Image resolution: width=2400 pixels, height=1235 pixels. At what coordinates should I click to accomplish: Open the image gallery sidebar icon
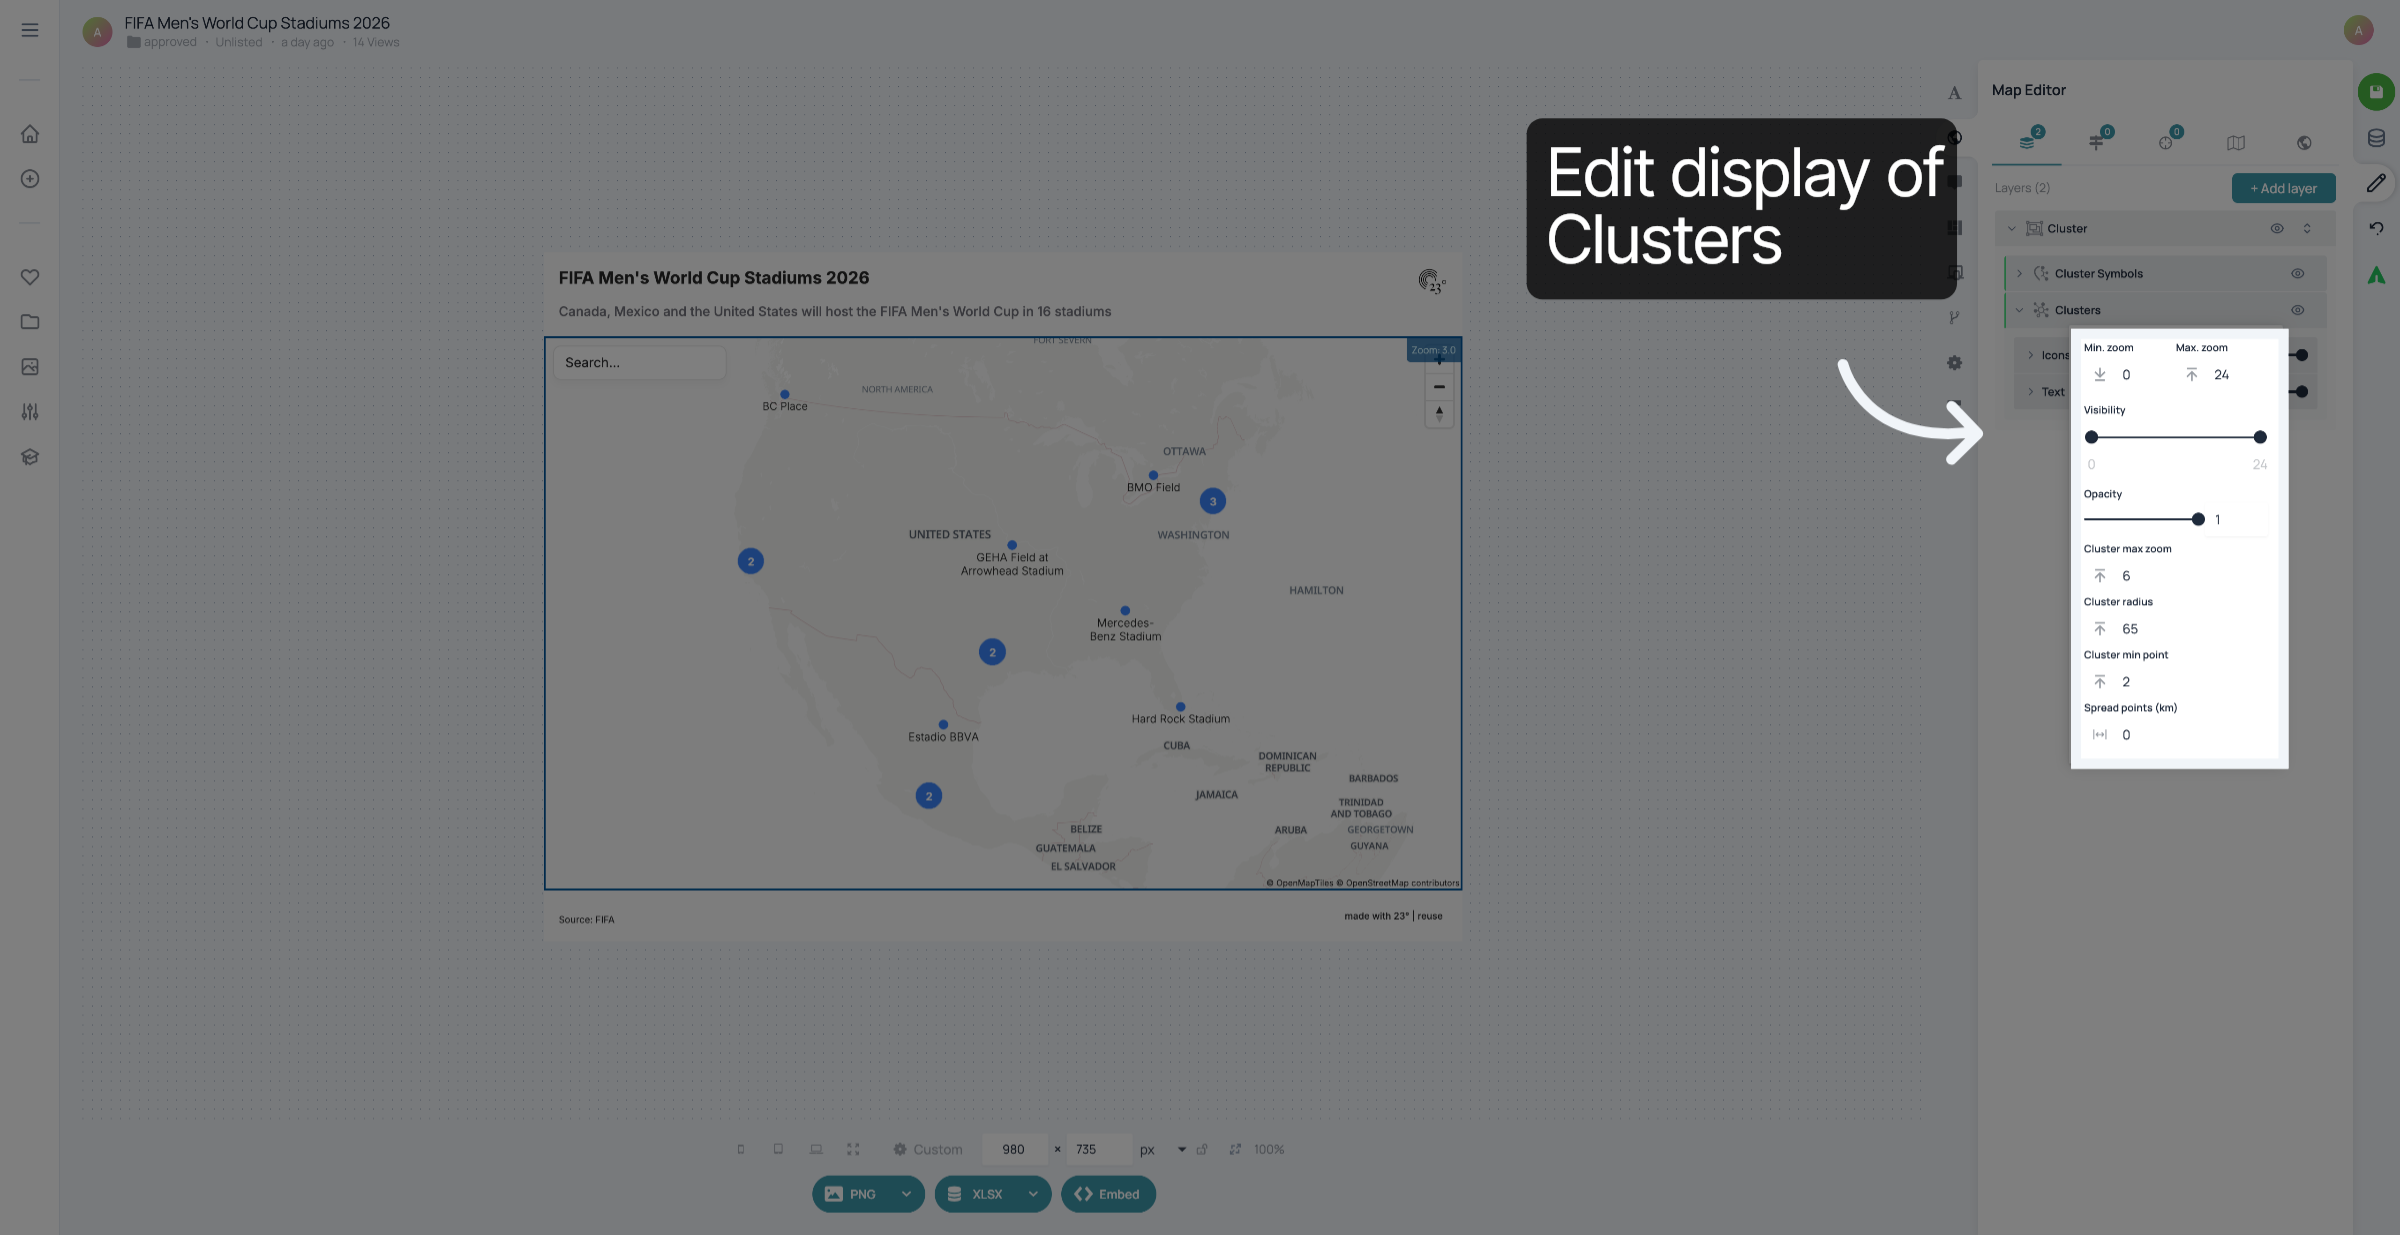pos(30,367)
